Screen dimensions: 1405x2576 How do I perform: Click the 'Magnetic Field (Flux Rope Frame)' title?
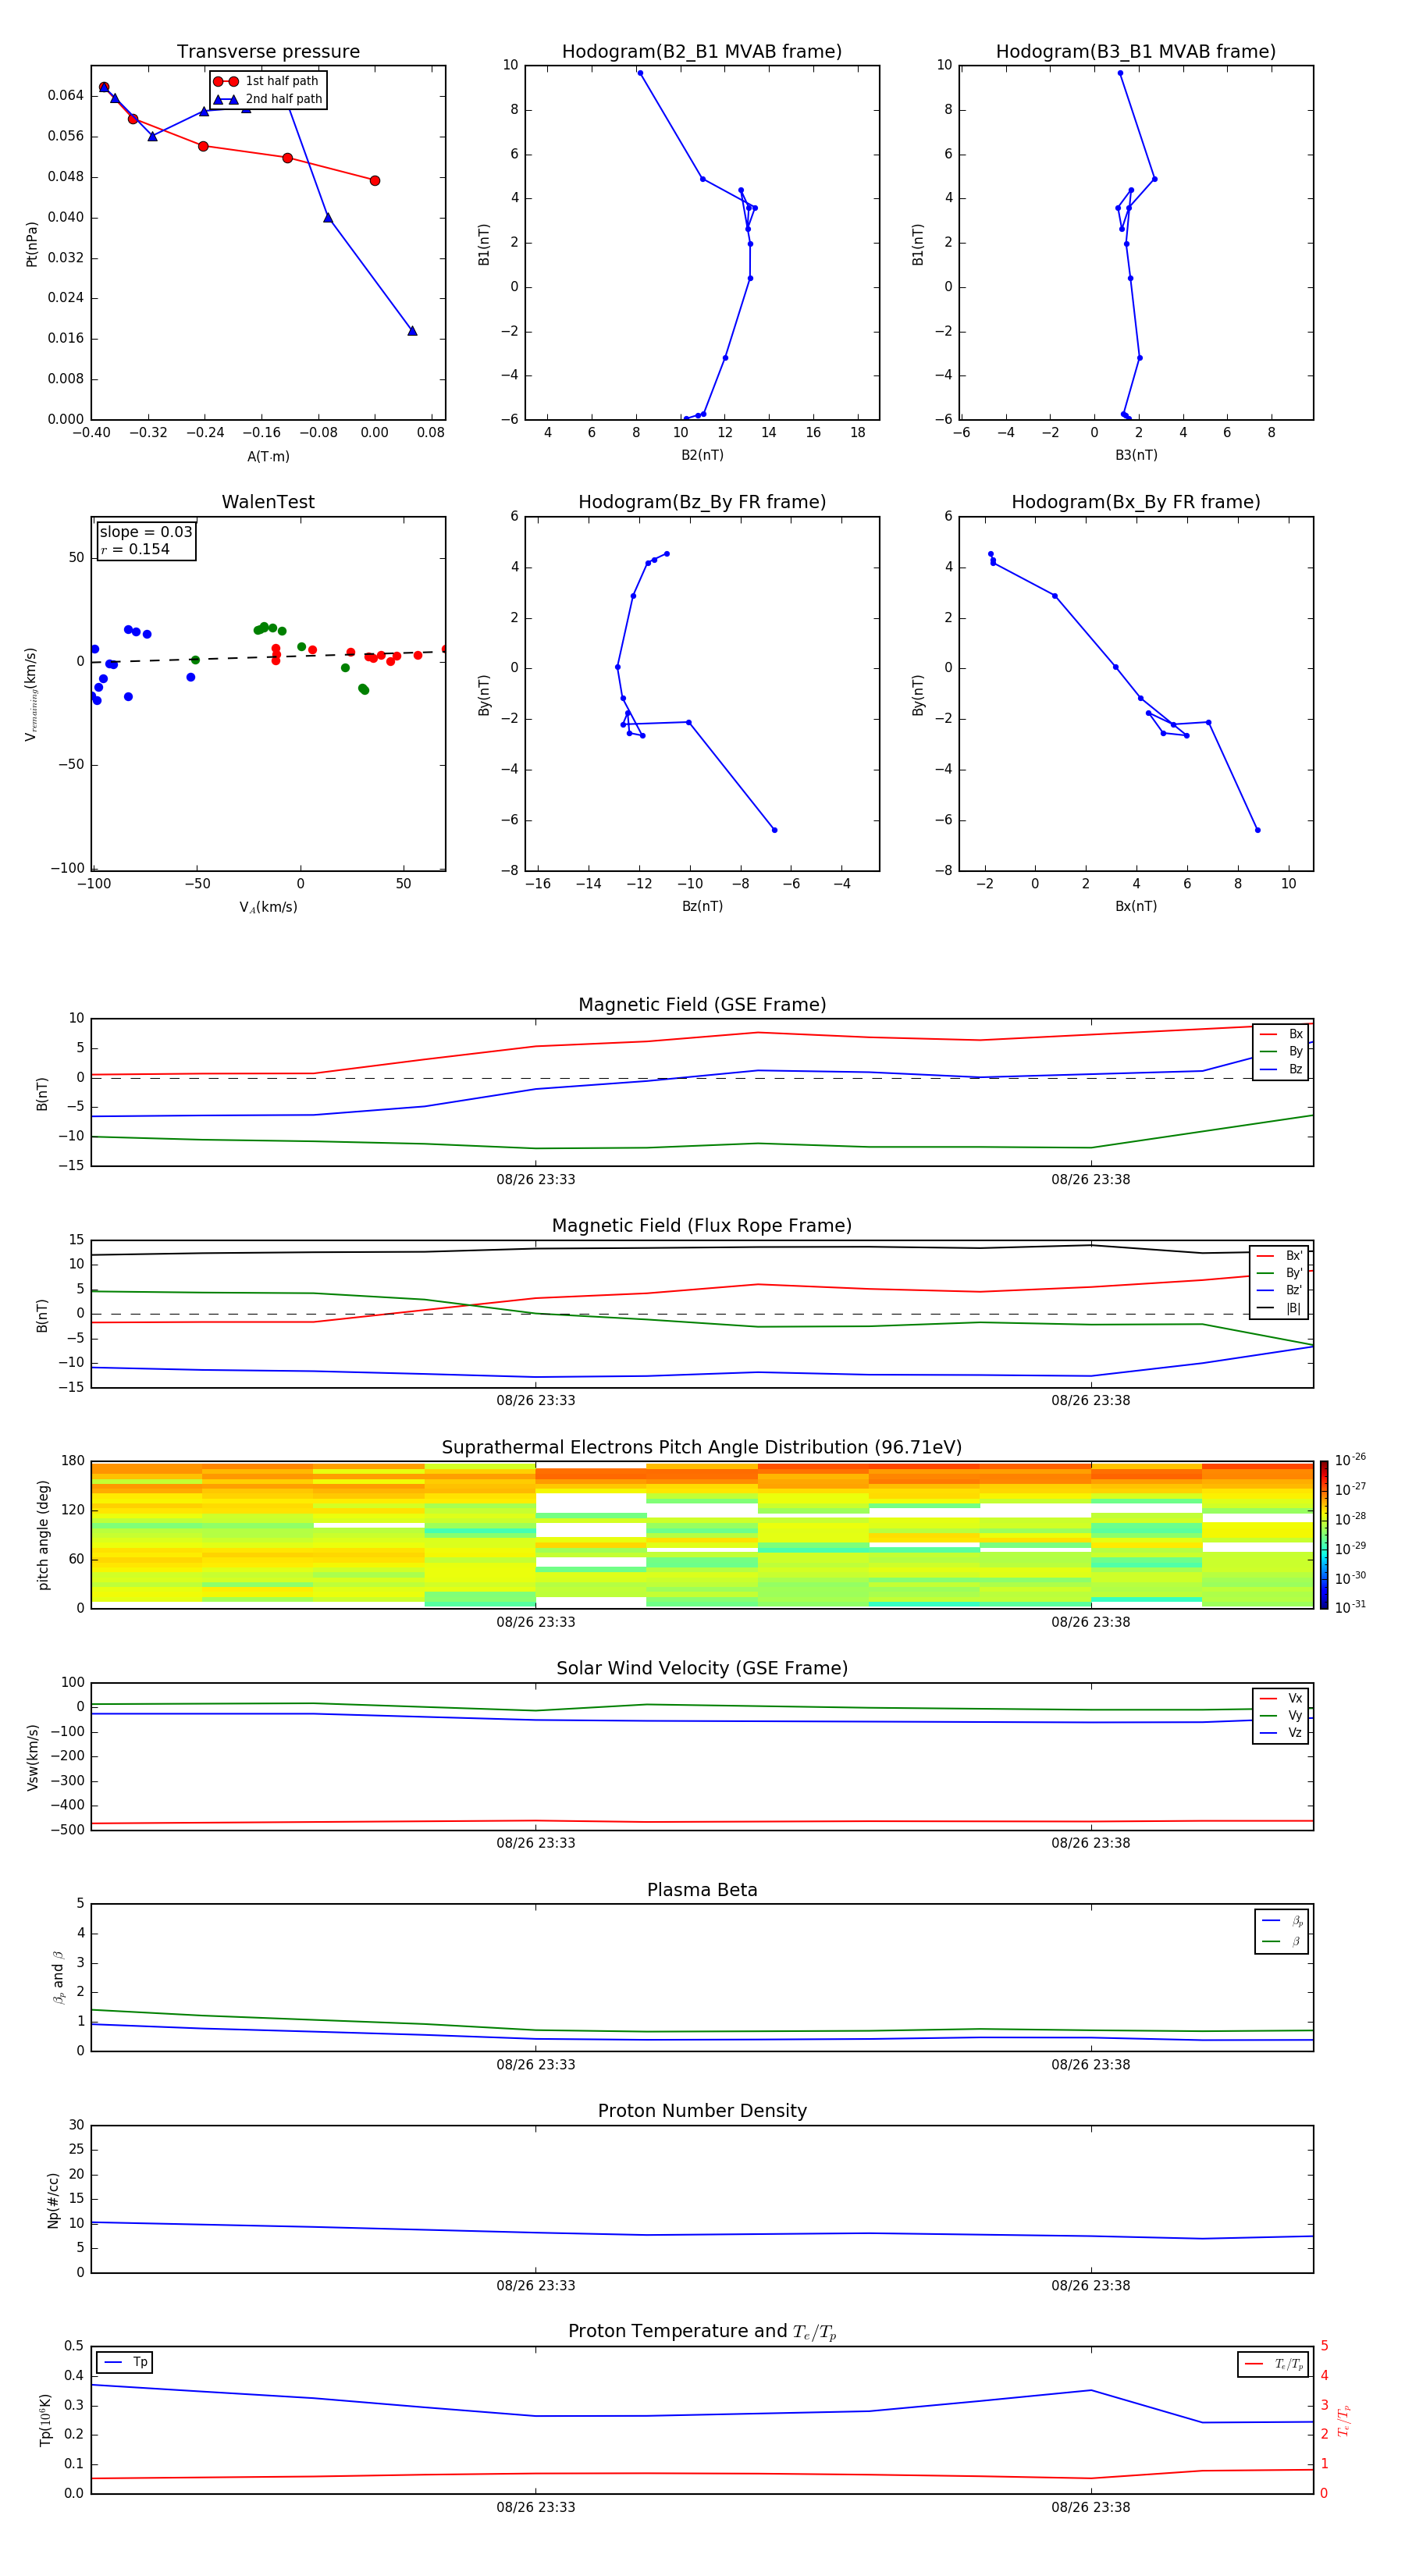[702, 1225]
